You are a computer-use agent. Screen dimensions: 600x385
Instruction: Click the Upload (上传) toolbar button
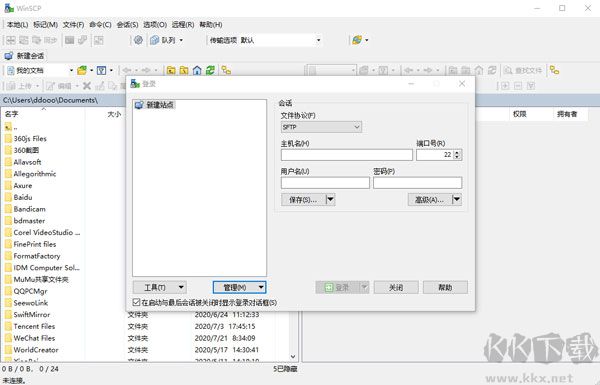coord(20,86)
